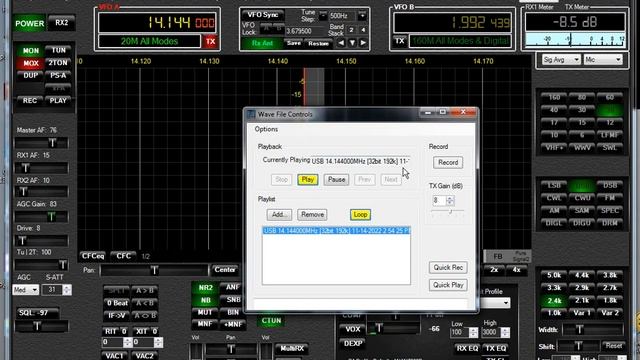Image resolution: width=640 pixels, height=360 pixels.
Task: Open the Sig Avg meter dropdown
Action: (x=561, y=60)
